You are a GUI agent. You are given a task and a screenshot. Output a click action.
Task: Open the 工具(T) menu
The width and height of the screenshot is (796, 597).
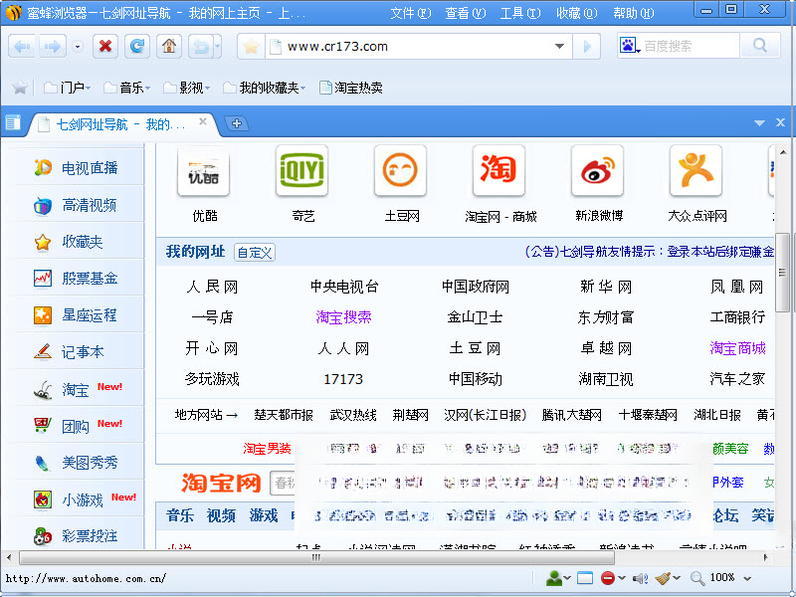tap(520, 13)
